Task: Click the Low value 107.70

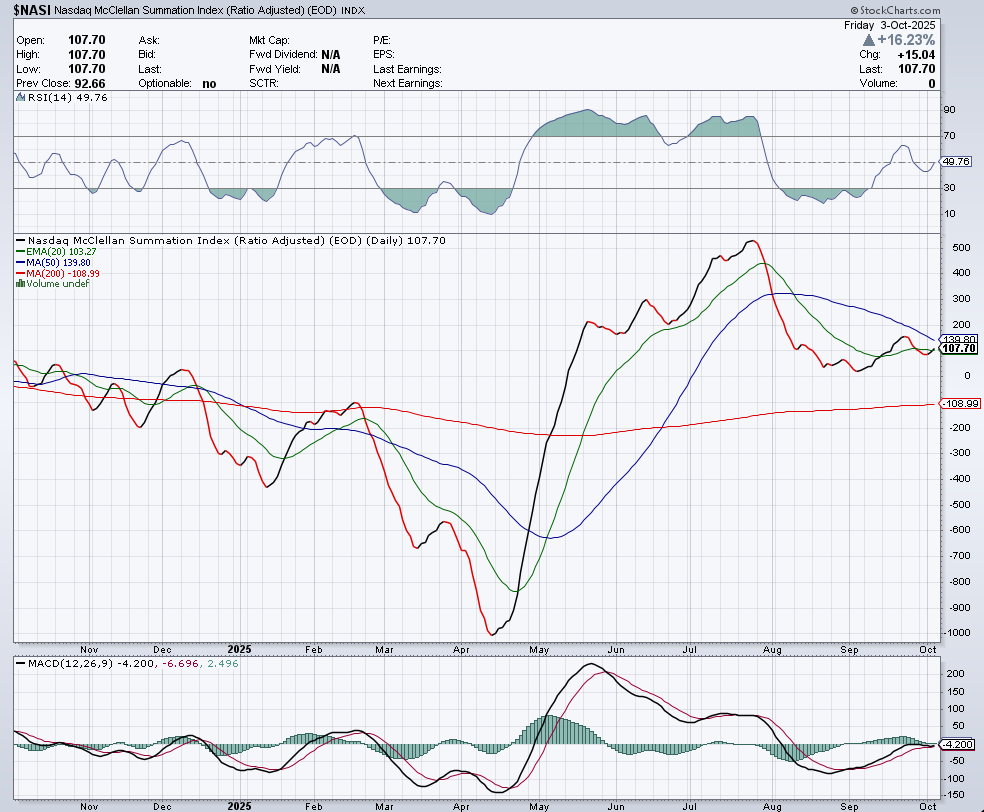Action: coord(87,69)
